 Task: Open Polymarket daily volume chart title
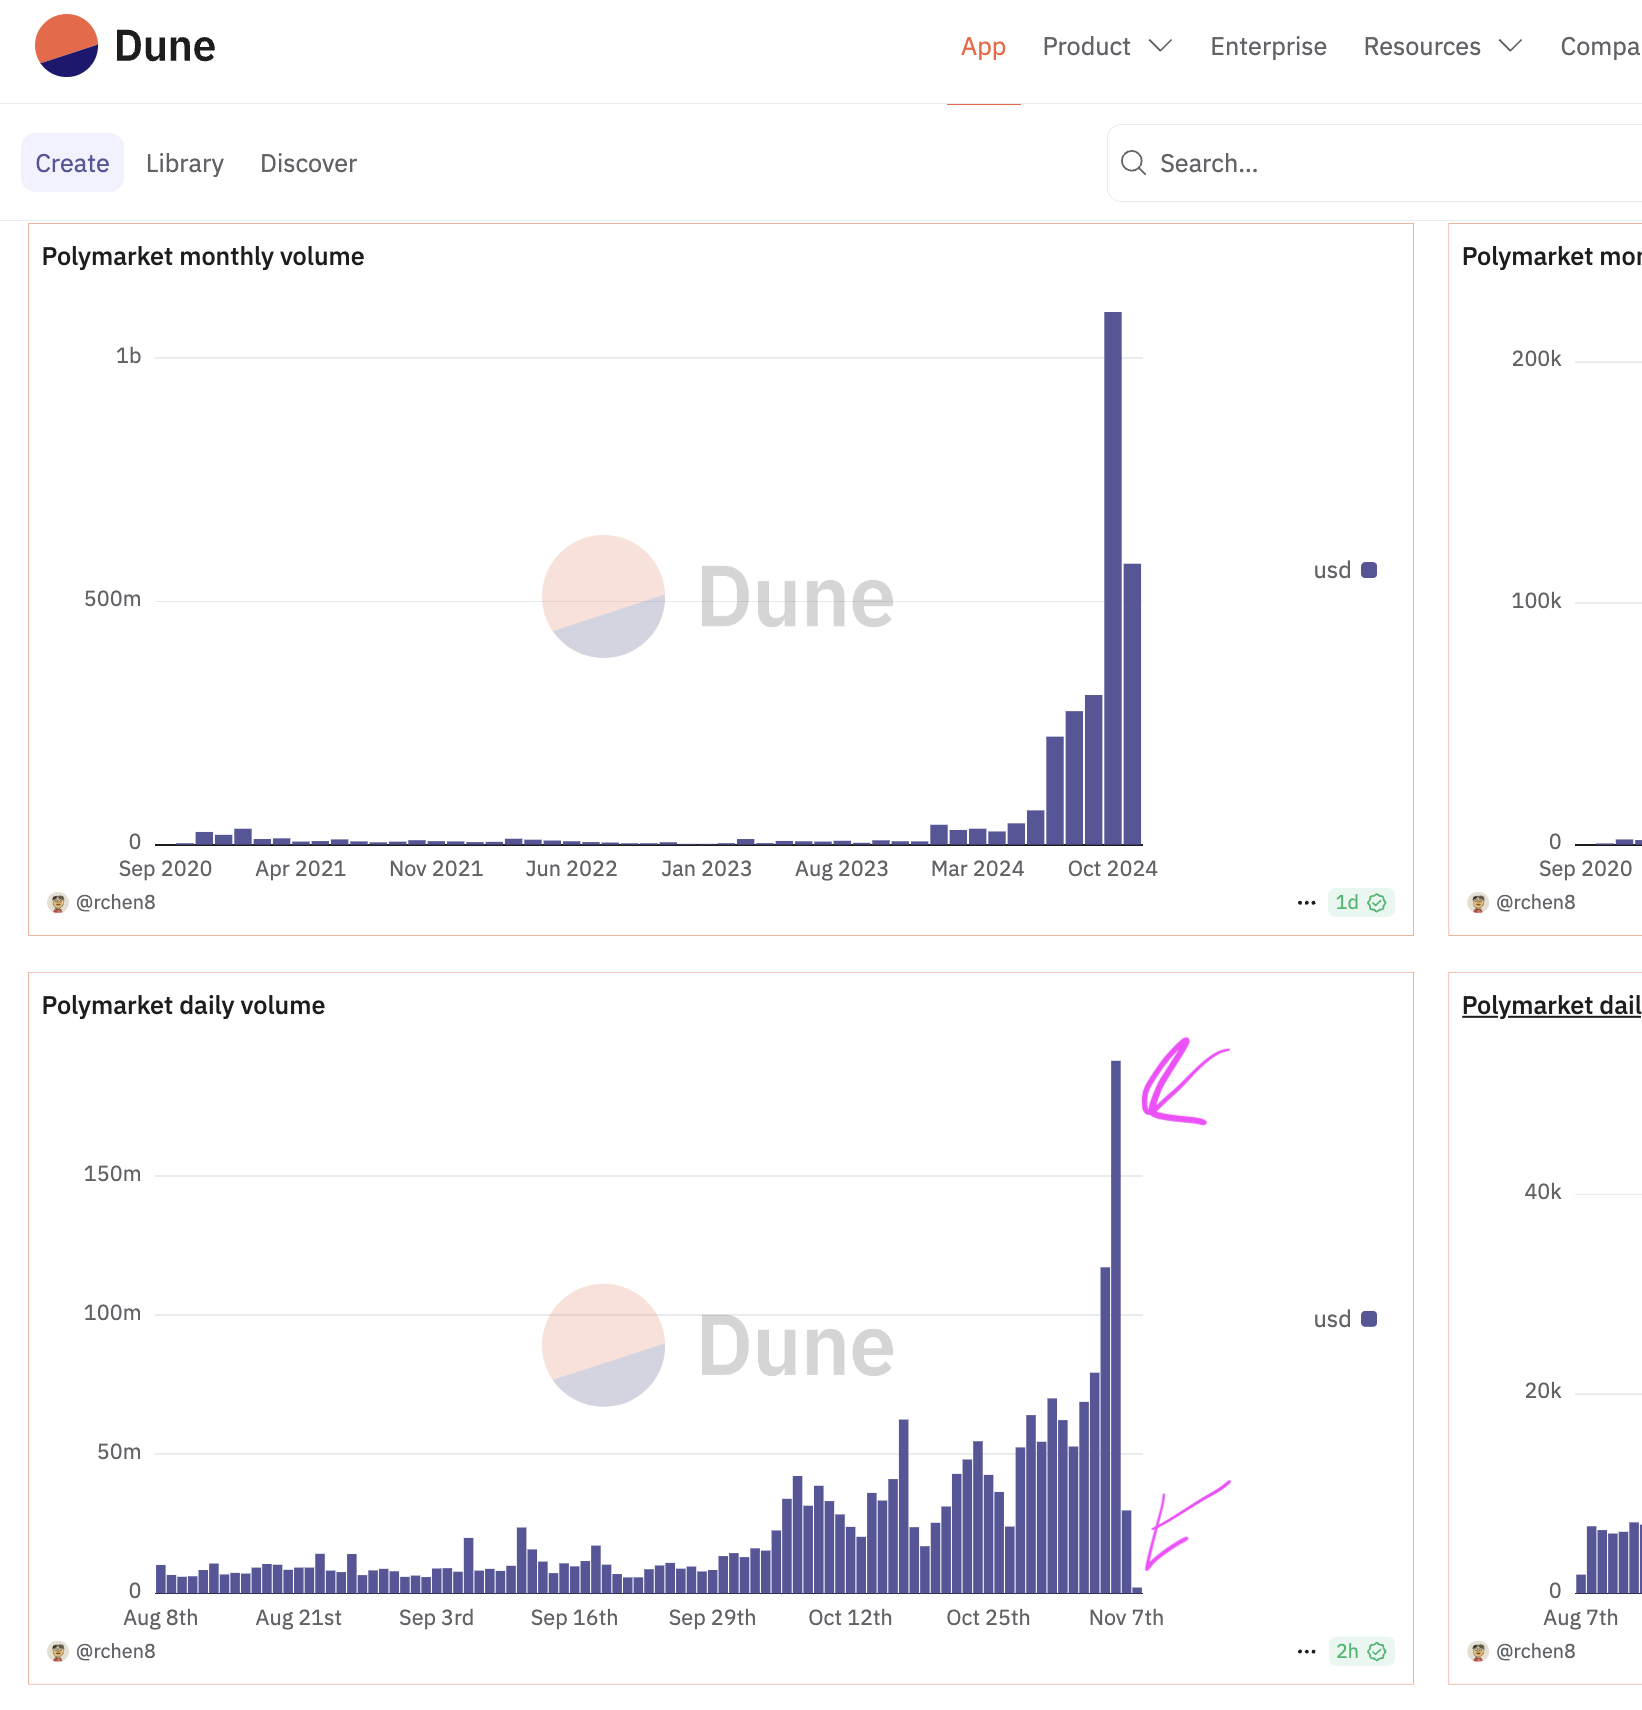pos(183,1006)
